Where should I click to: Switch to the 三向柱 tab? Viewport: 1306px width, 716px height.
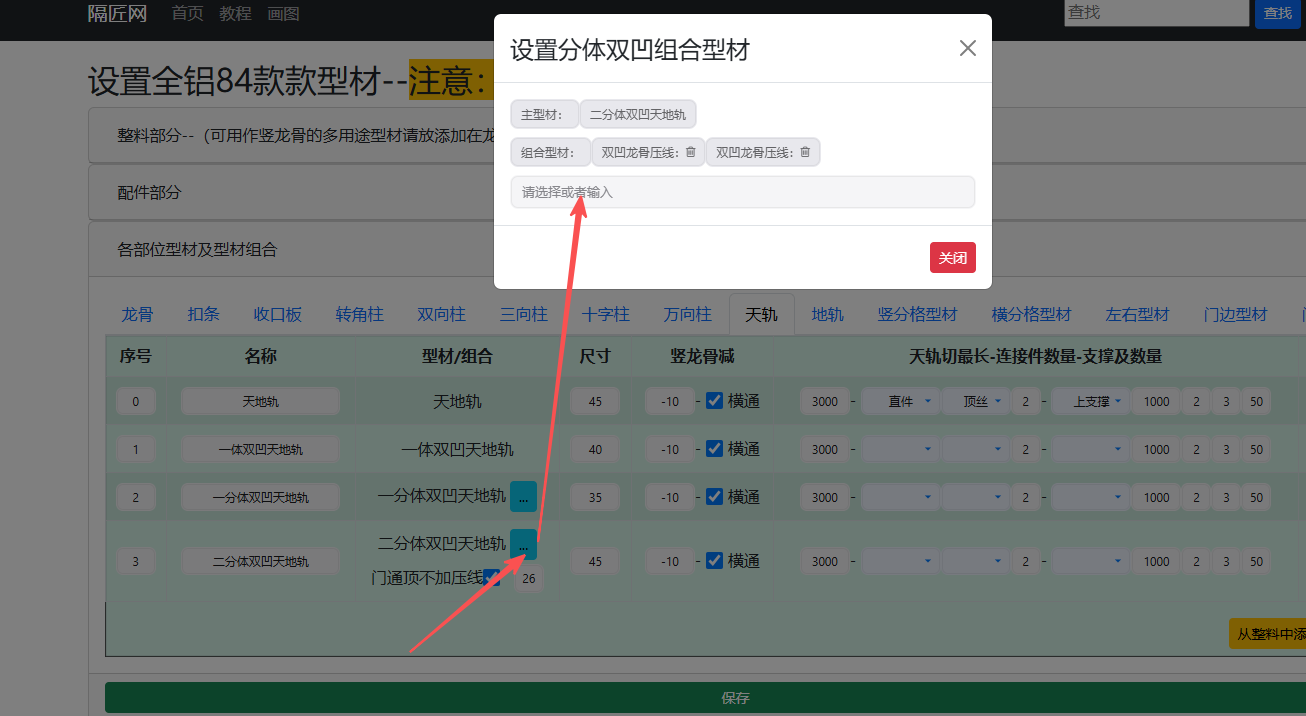[523, 314]
